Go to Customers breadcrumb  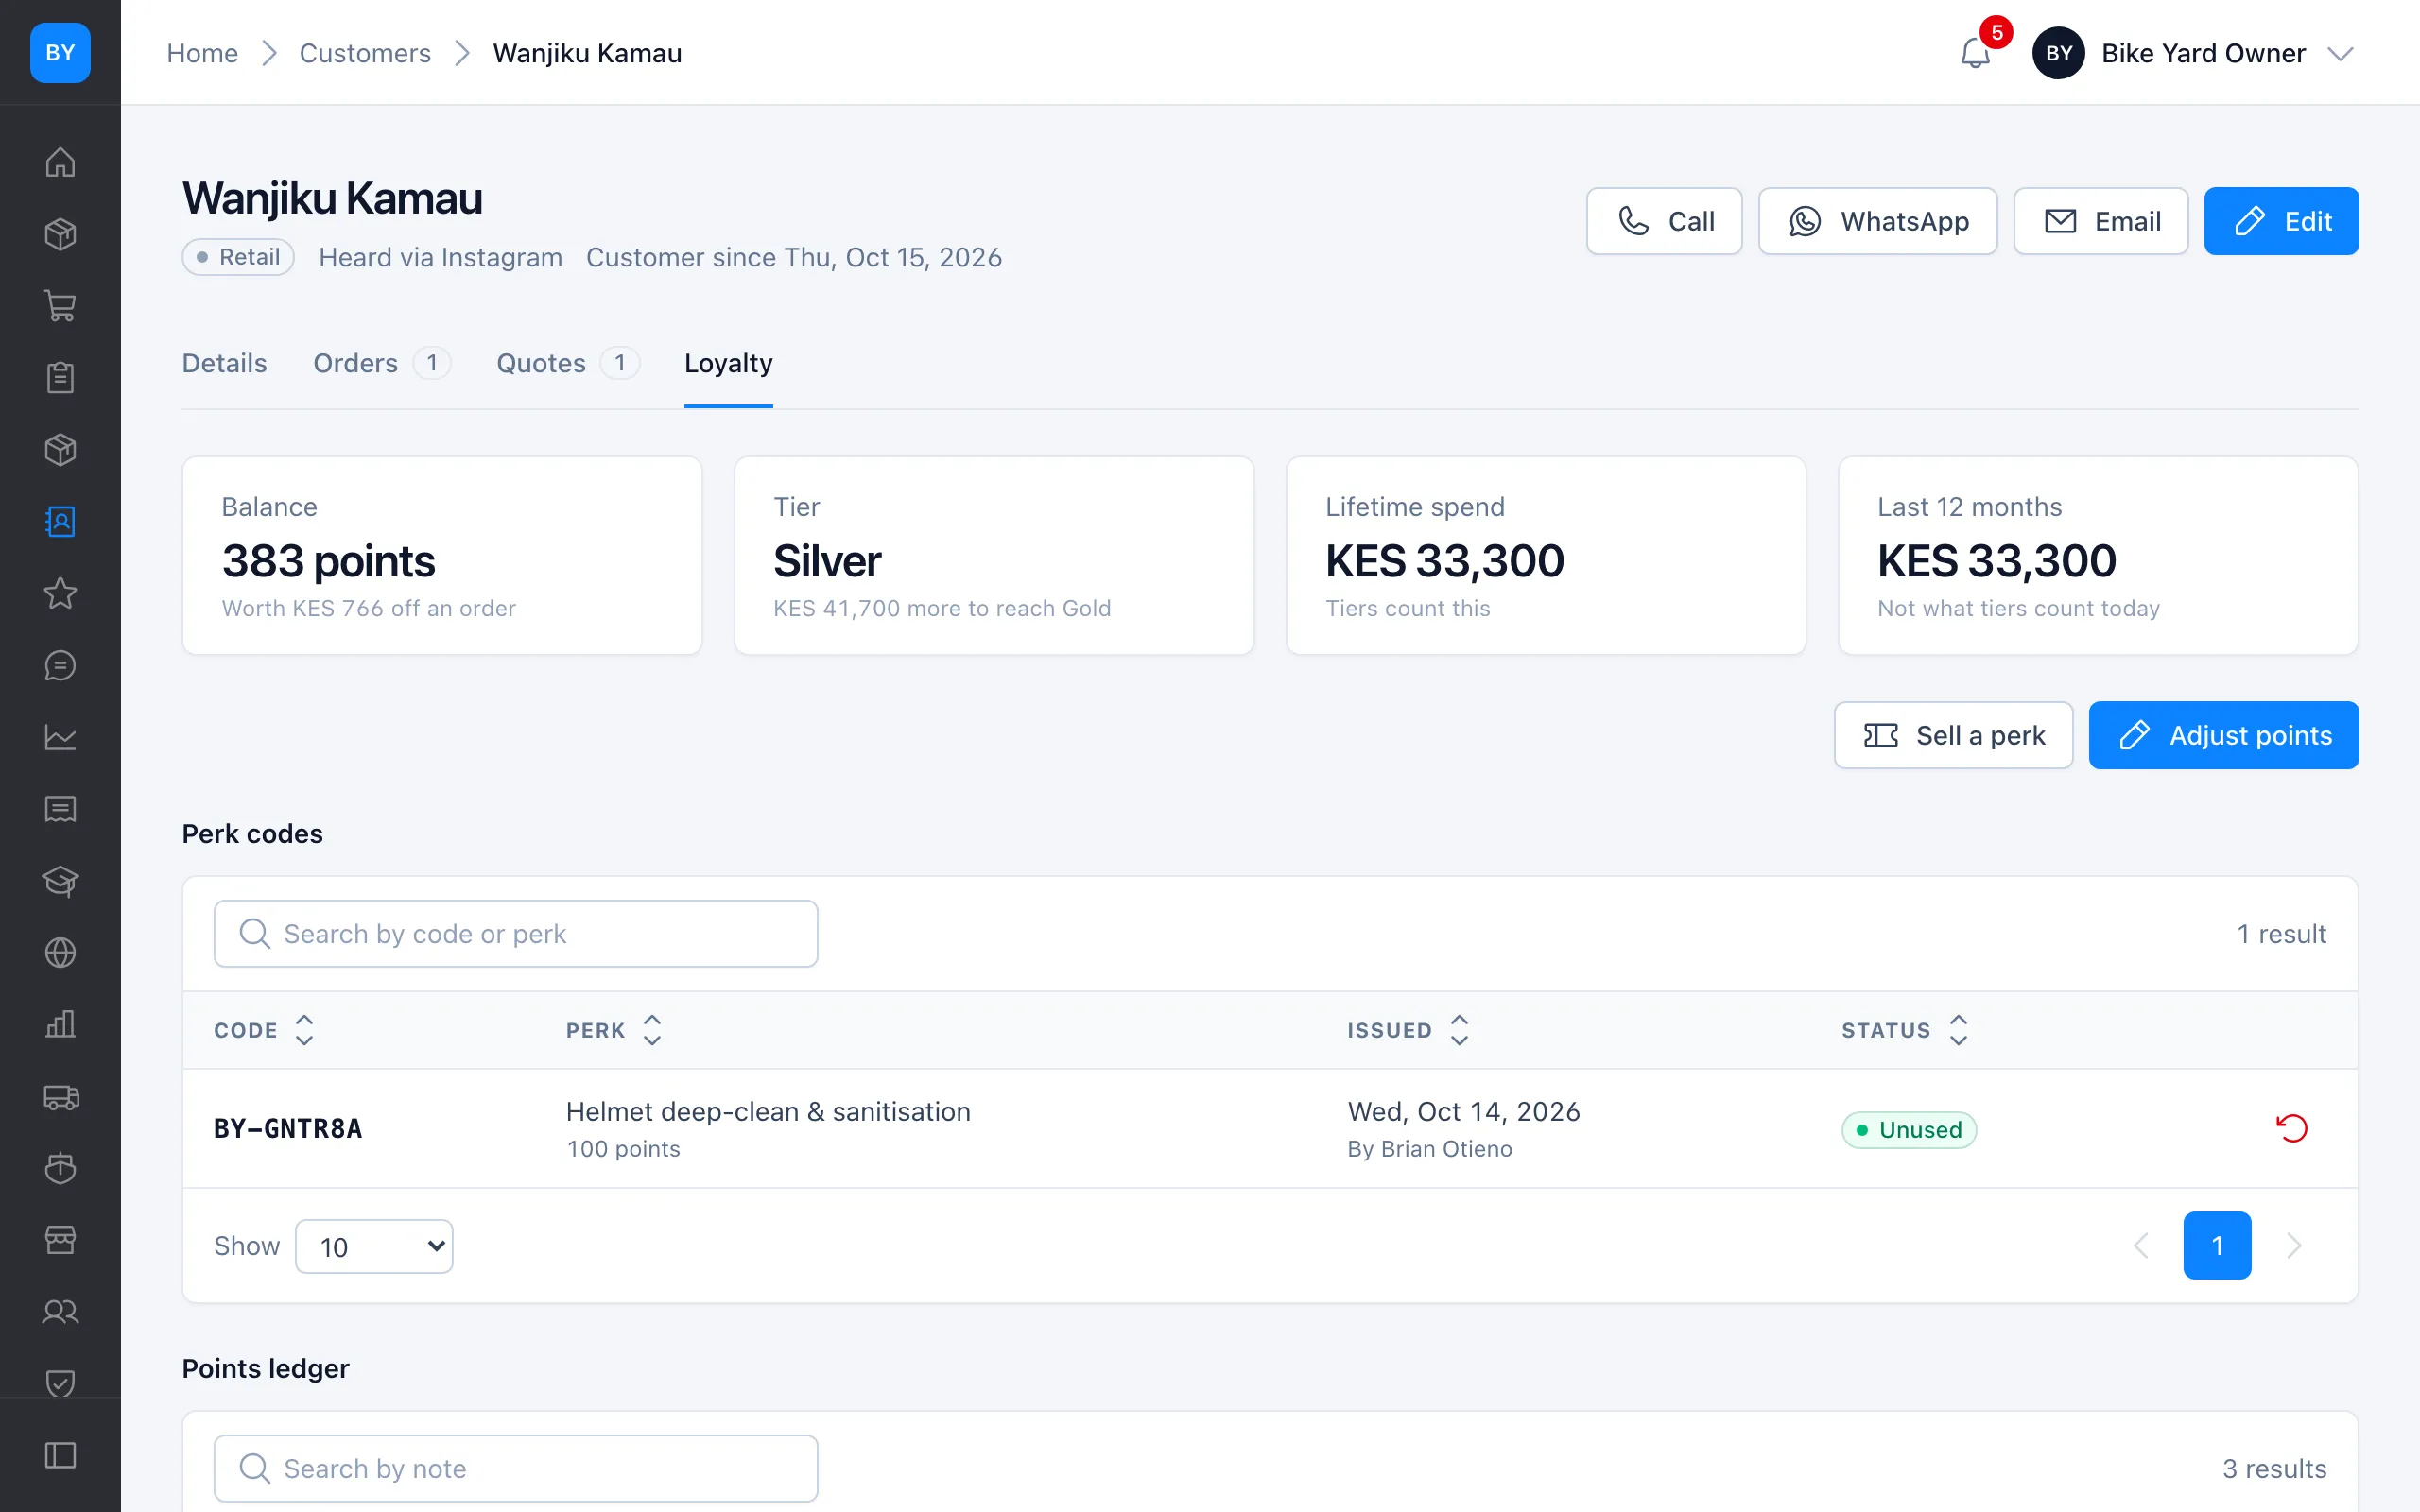coord(365,53)
